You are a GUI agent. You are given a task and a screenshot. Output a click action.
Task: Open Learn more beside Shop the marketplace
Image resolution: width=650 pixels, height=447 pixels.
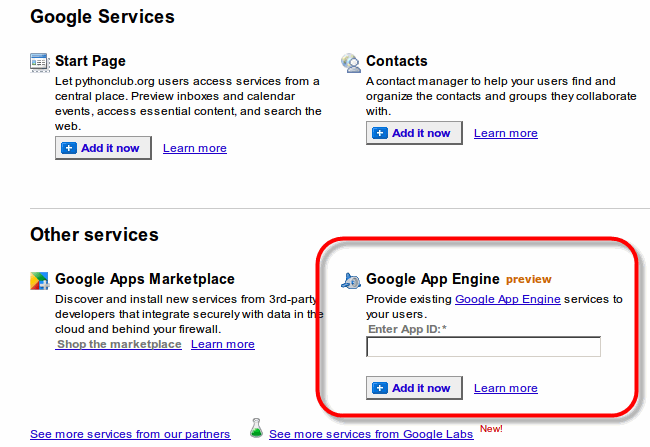(223, 344)
